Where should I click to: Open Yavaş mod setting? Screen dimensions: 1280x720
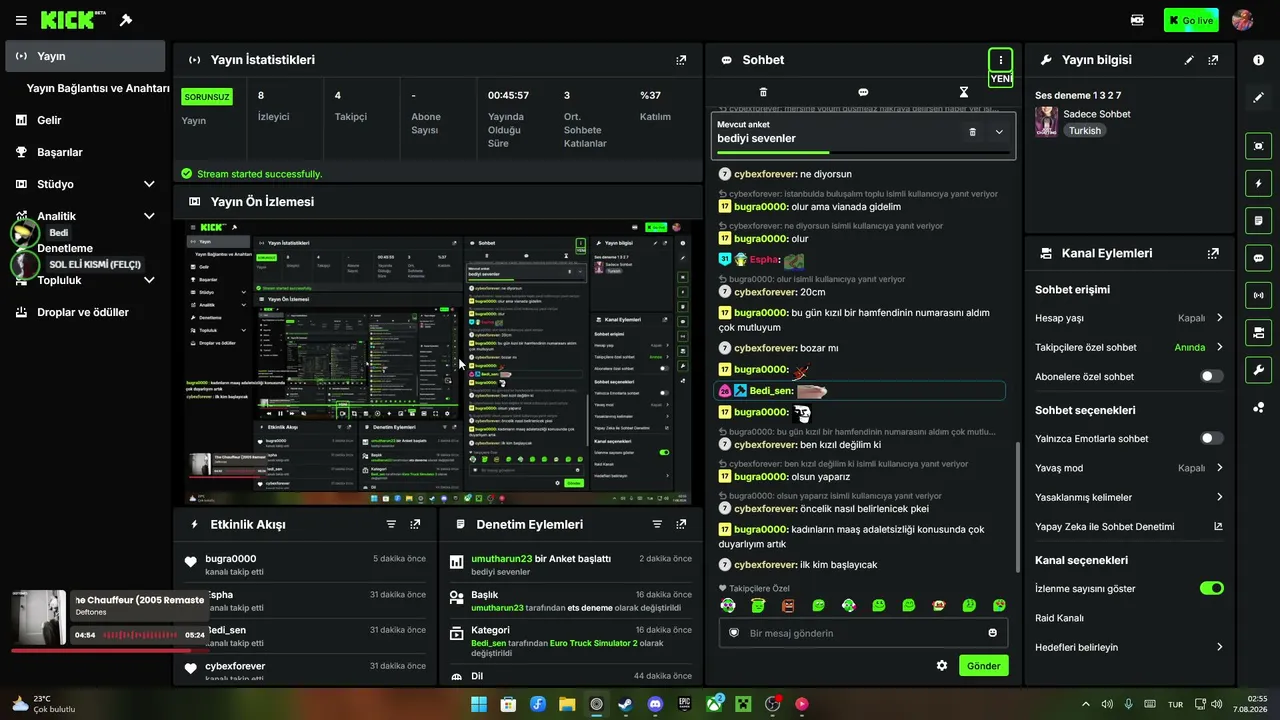coord(1130,468)
